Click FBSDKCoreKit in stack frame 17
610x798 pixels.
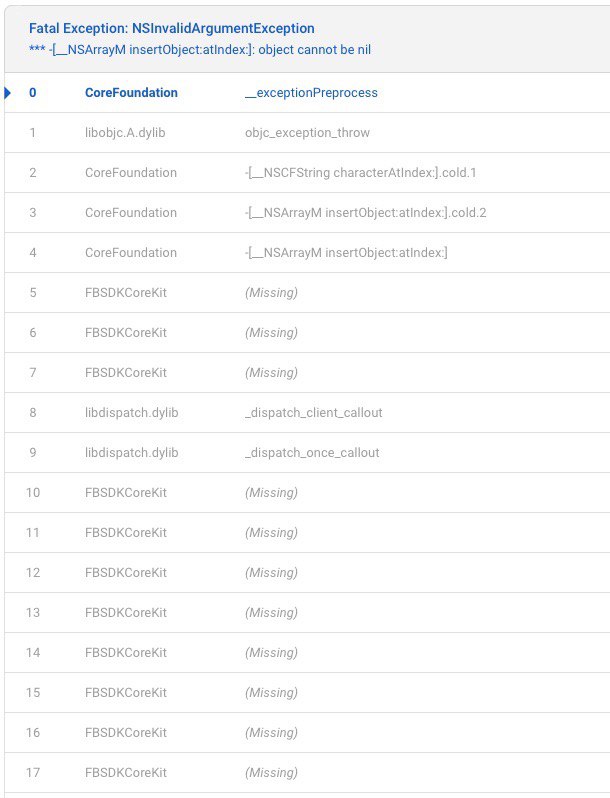click(126, 773)
